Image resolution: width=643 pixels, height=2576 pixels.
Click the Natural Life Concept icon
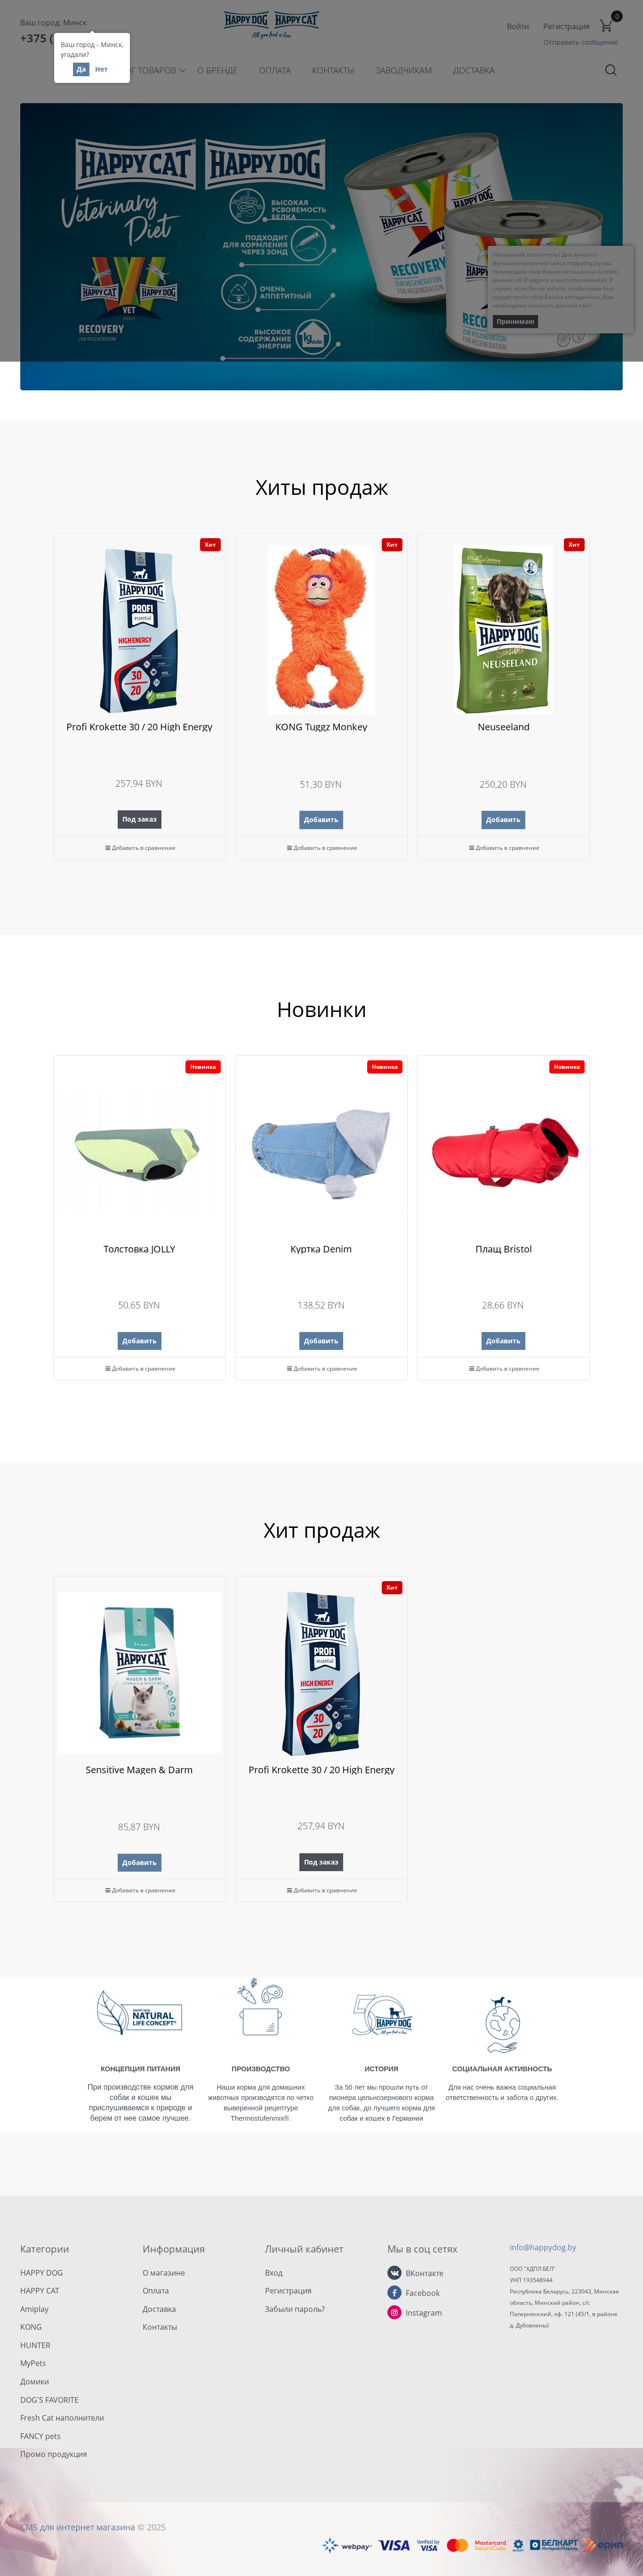(x=140, y=2012)
